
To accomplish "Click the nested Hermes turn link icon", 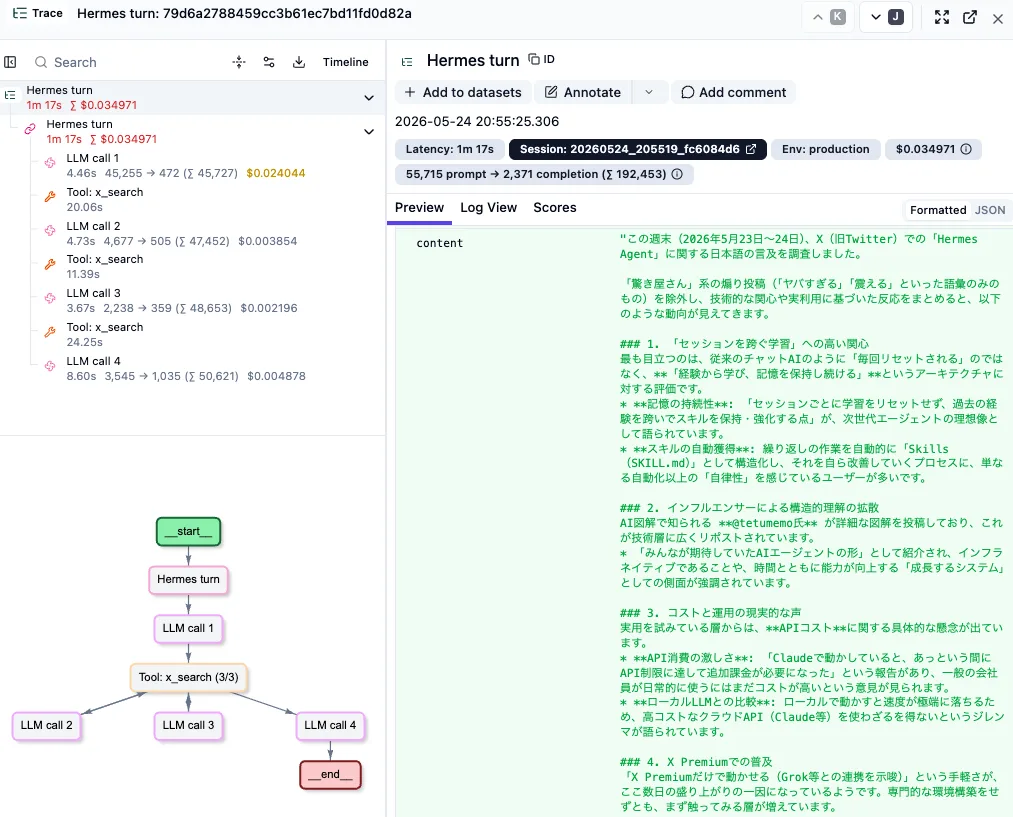I will (x=30, y=129).
